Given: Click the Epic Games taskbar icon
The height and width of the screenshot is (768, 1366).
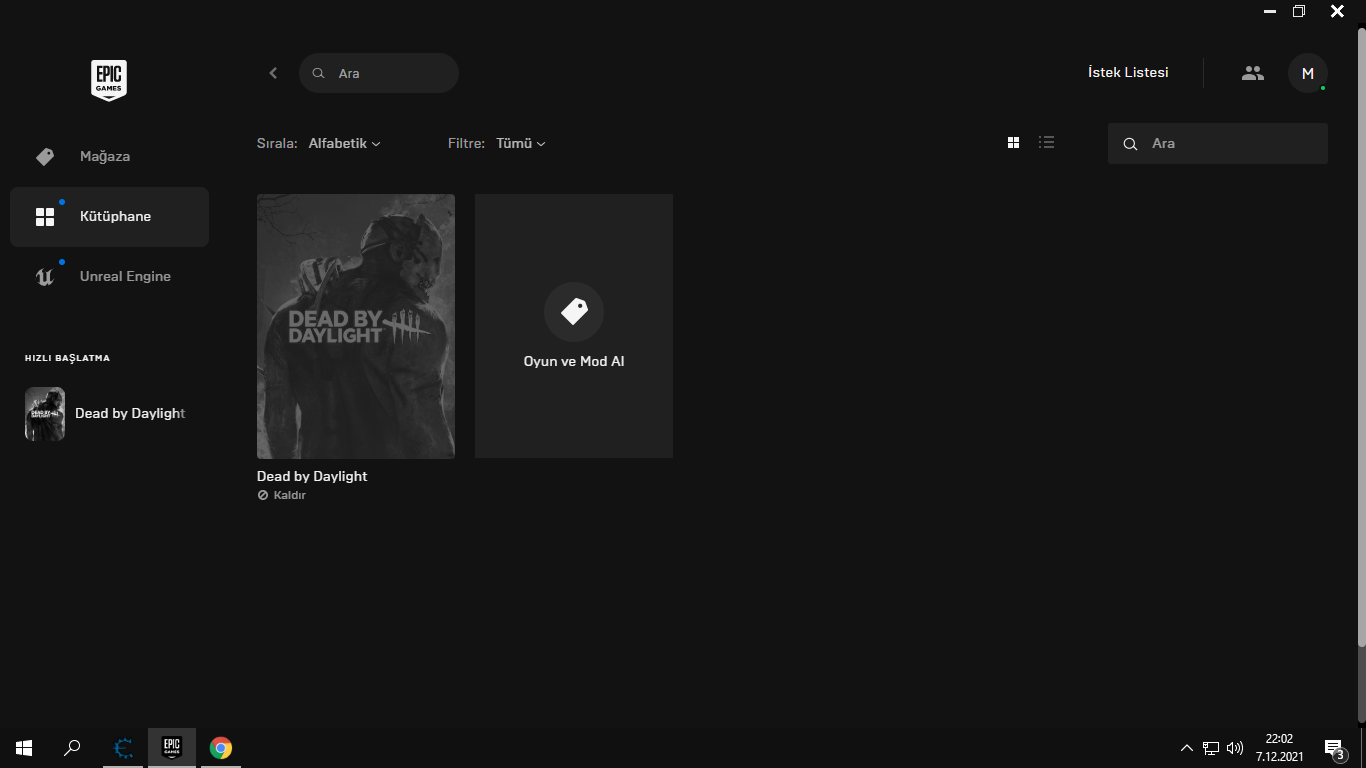Looking at the screenshot, I should click(x=172, y=747).
